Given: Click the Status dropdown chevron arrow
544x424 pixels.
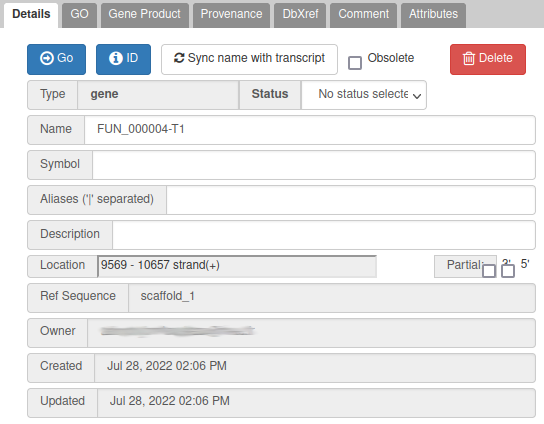Looking at the screenshot, I should [x=417, y=96].
